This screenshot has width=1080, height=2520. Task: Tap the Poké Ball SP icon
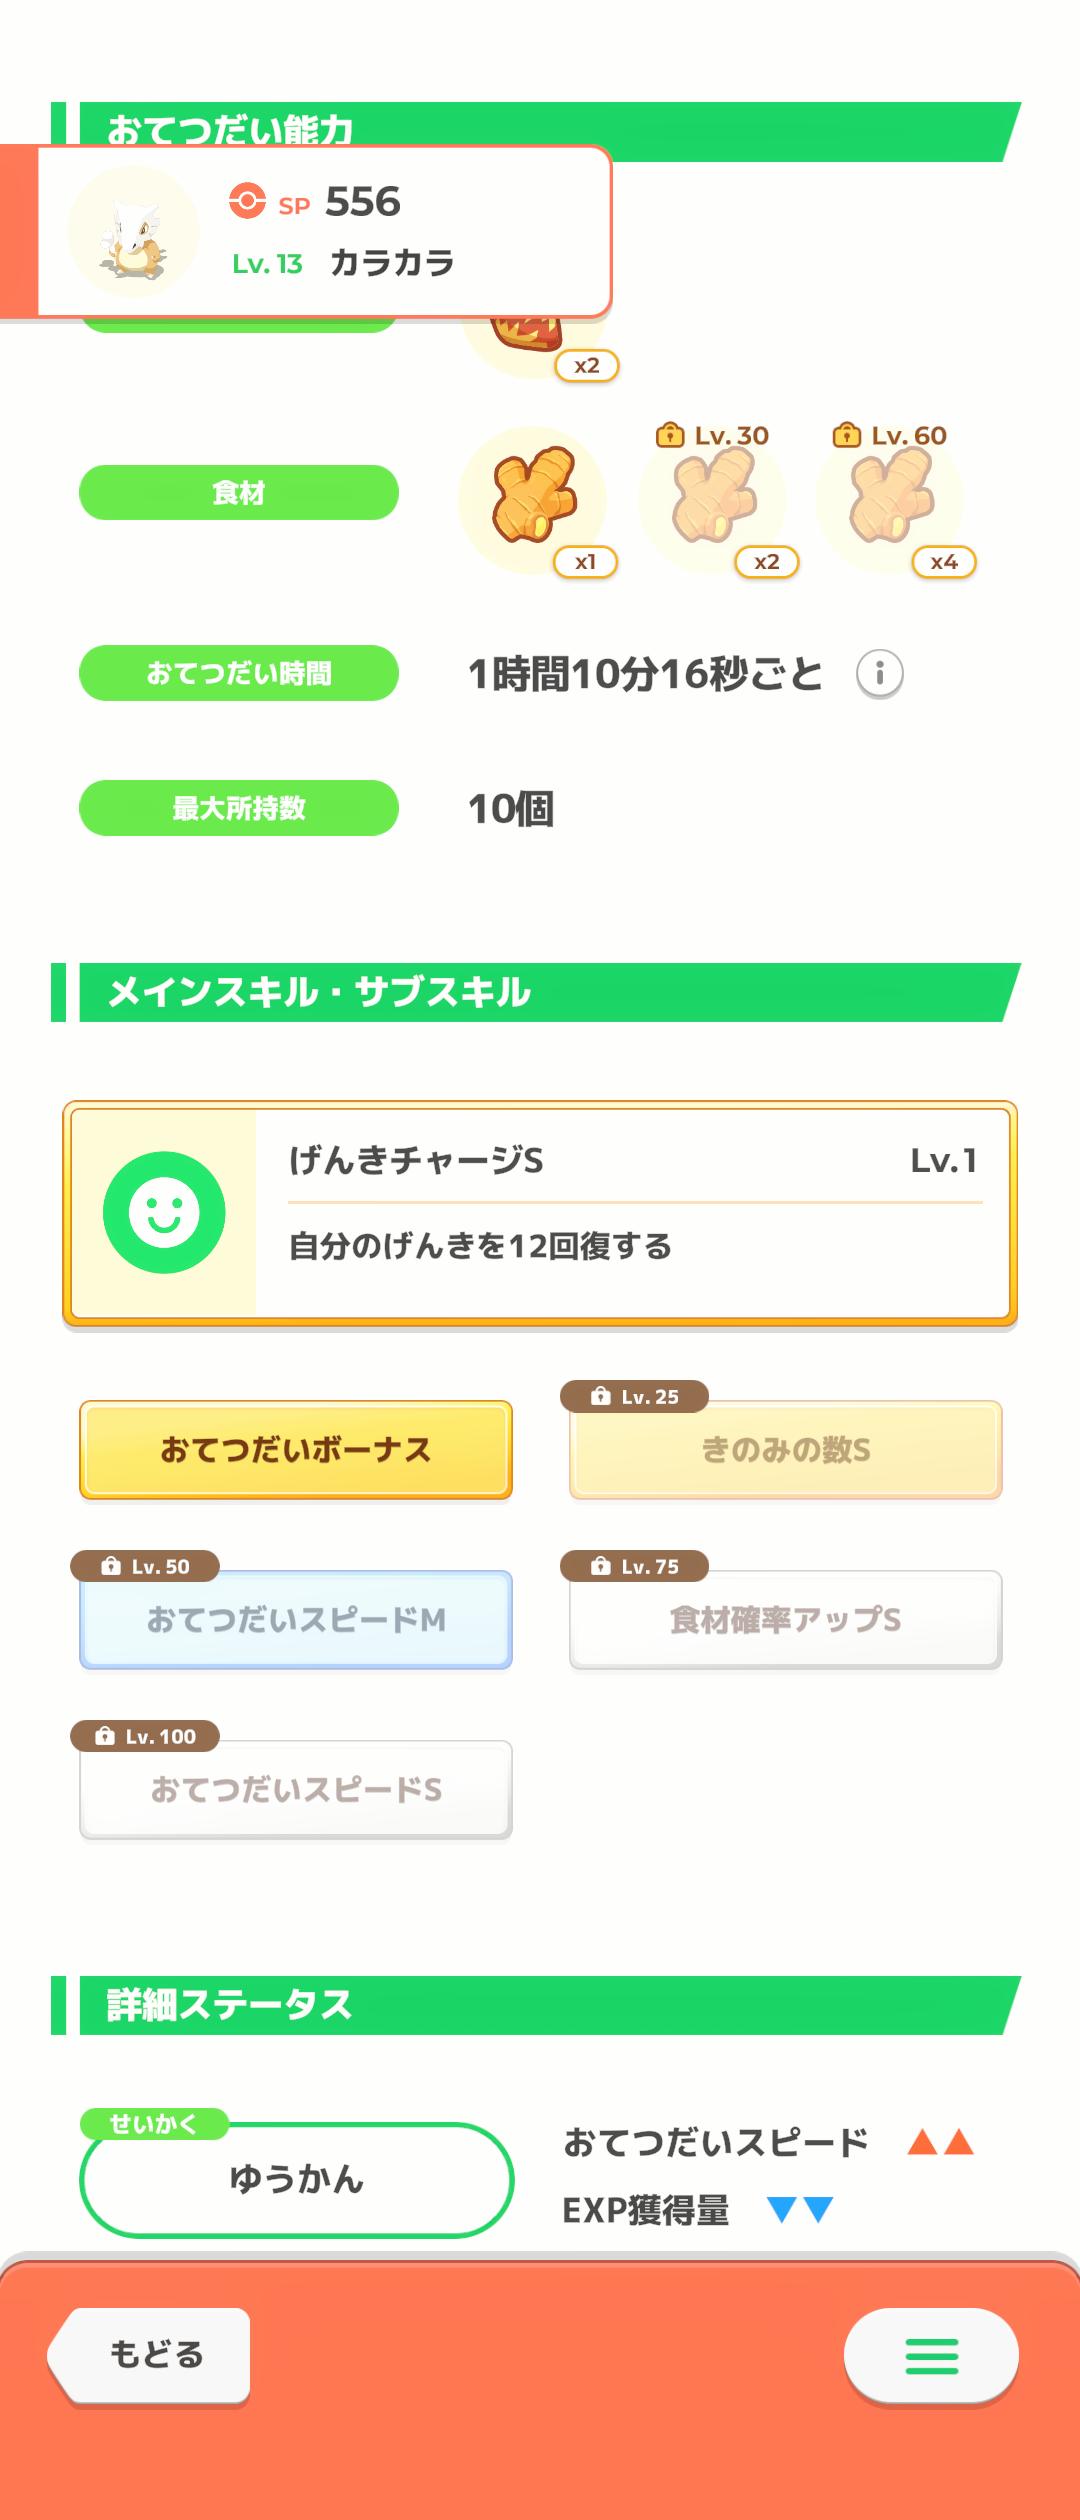[247, 200]
